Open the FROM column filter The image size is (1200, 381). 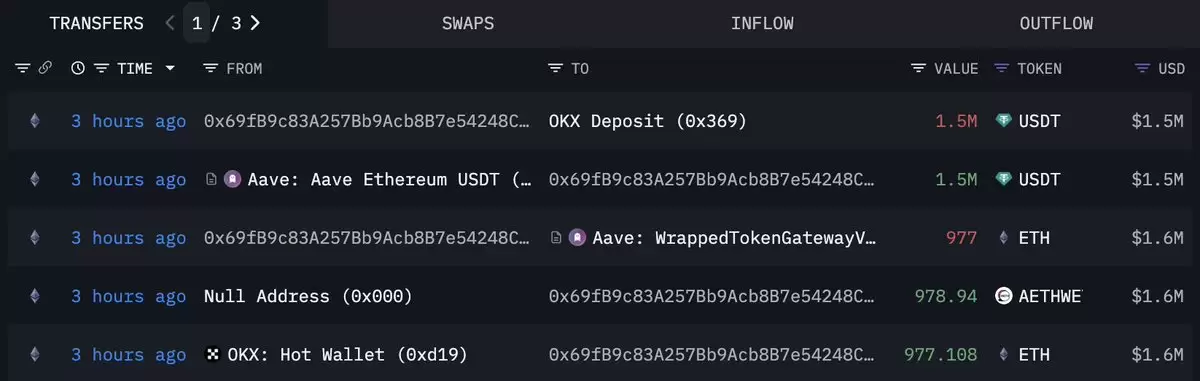(x=210, y=68)
